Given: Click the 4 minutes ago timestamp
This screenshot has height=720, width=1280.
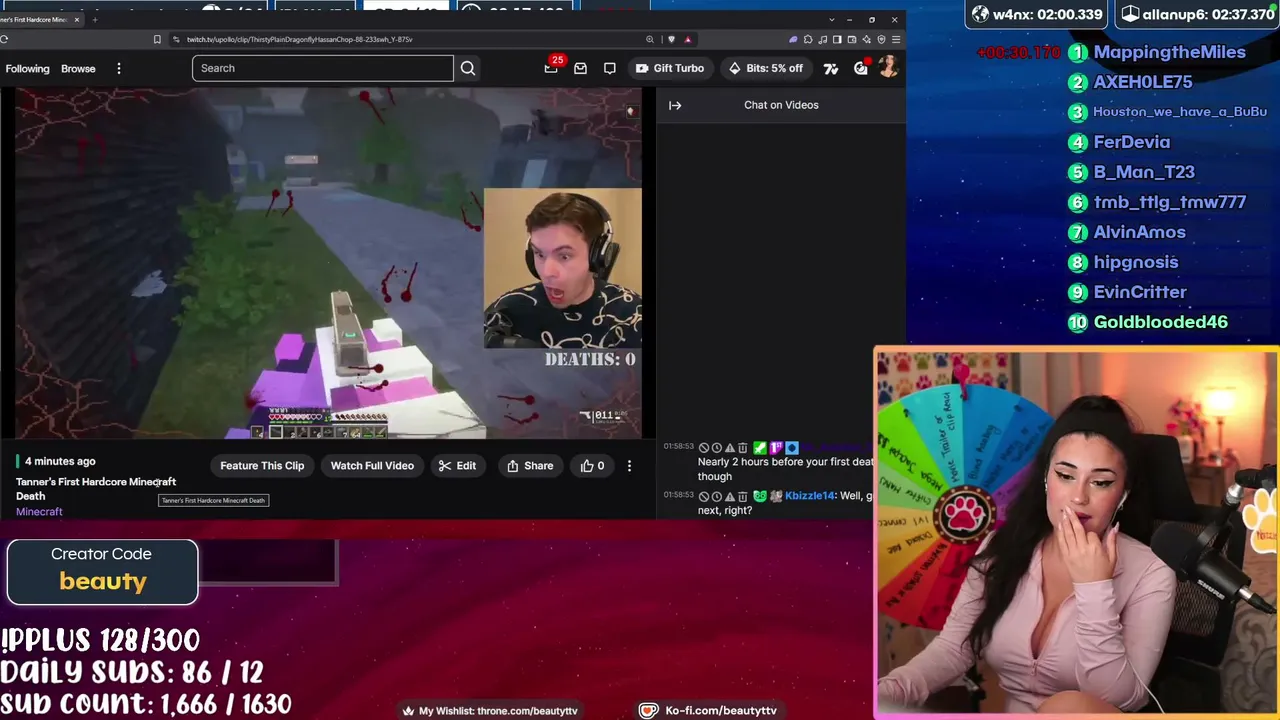Looking at the screenshot, I should [x=60, y=461].
